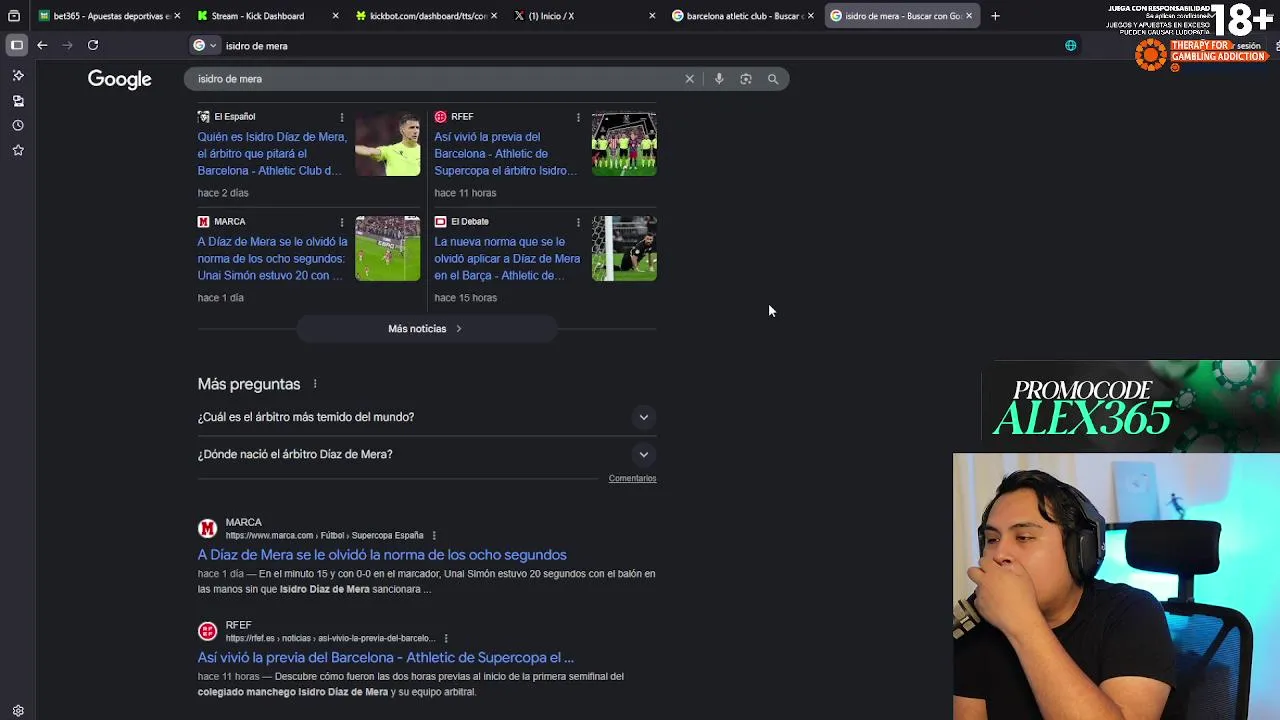Click the Comentarios feedback link
The width and height of the screenshot is (1280, 720).
(632, 478)
